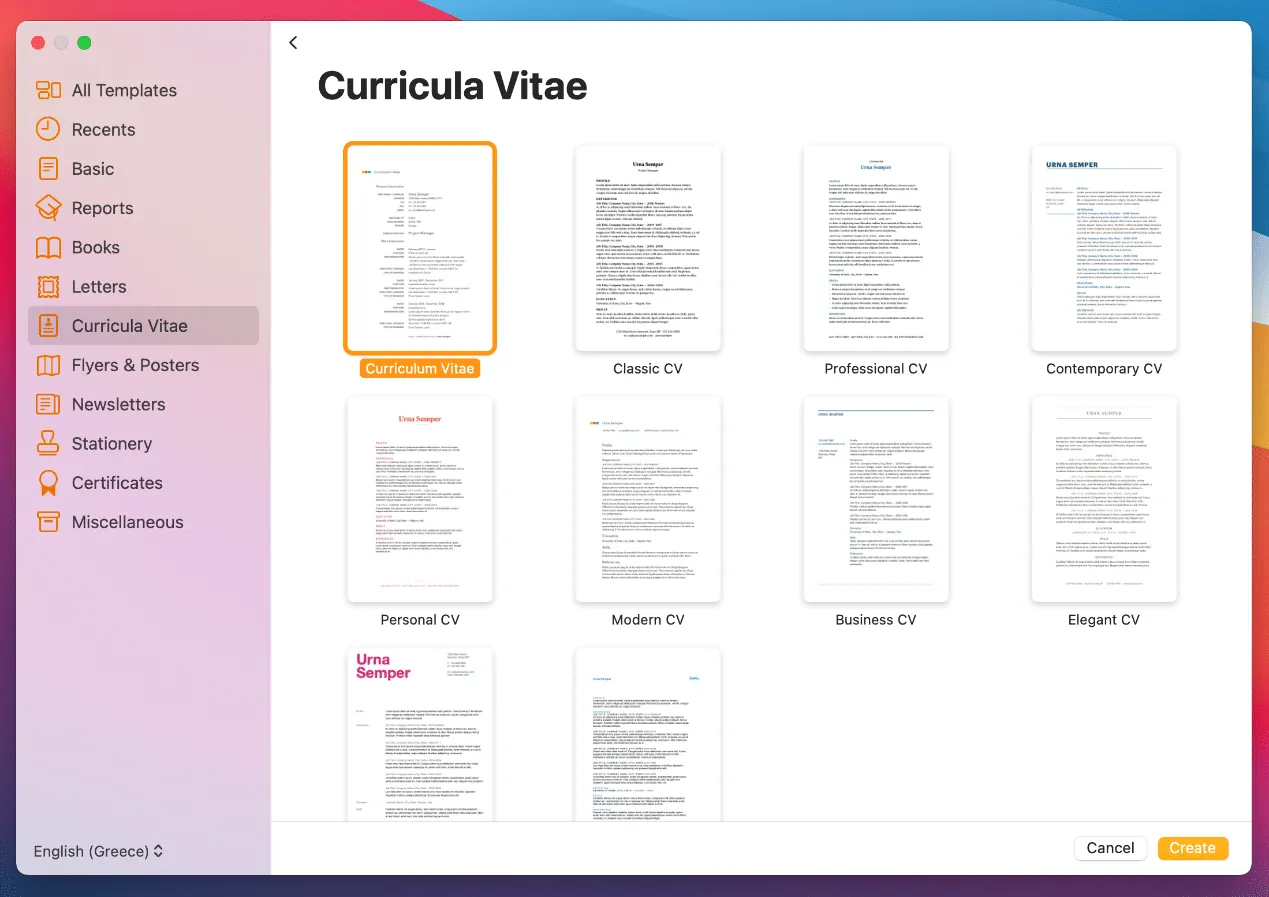
Task: Select the Classic CV template thumbnail
Action: click(x=648, y=248)
